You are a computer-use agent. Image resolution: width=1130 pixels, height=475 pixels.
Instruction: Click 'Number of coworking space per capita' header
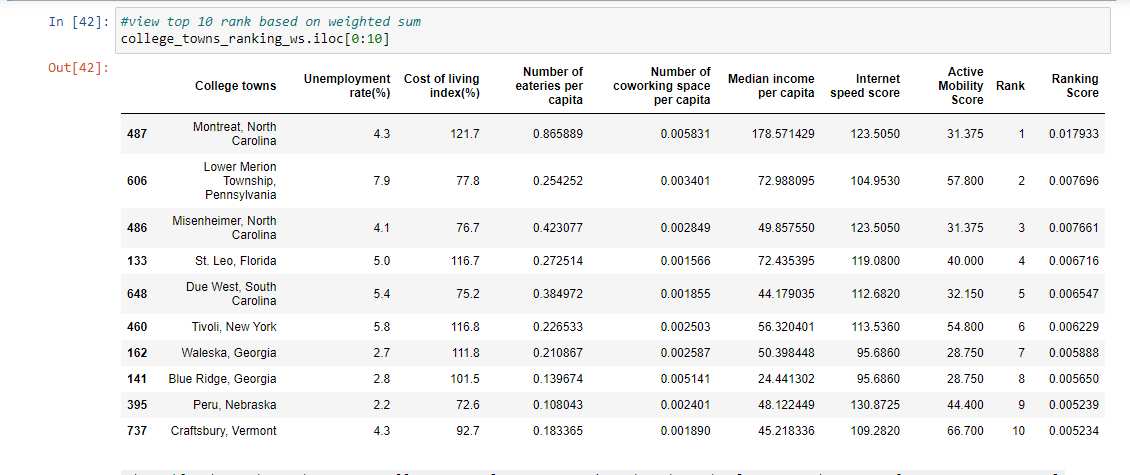click(x=662, y=86)
